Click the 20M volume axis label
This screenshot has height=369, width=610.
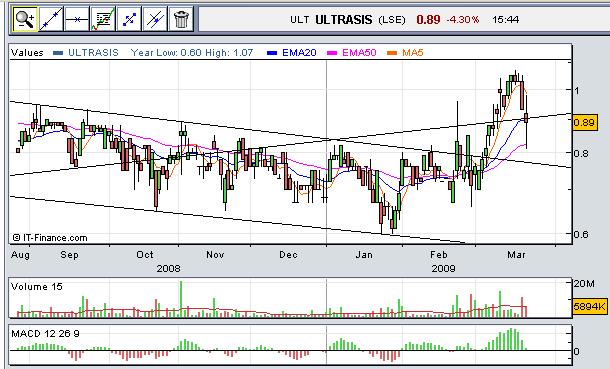point(584,283)
